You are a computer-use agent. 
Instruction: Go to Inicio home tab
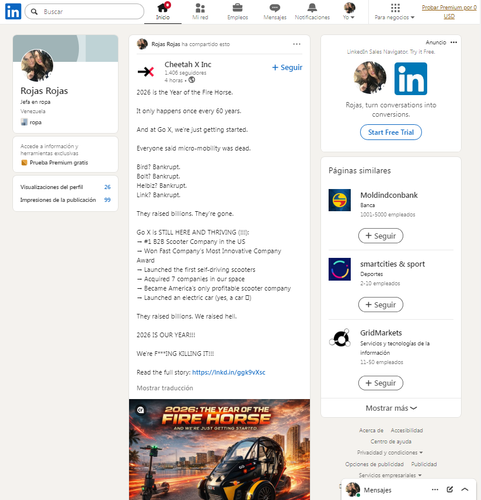(x=163, y=12)
